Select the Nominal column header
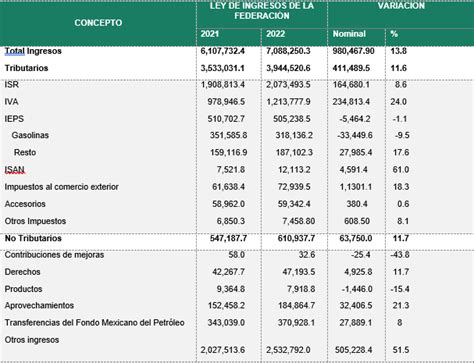Screen dimensions: 474x363 (x=349, y=34)
